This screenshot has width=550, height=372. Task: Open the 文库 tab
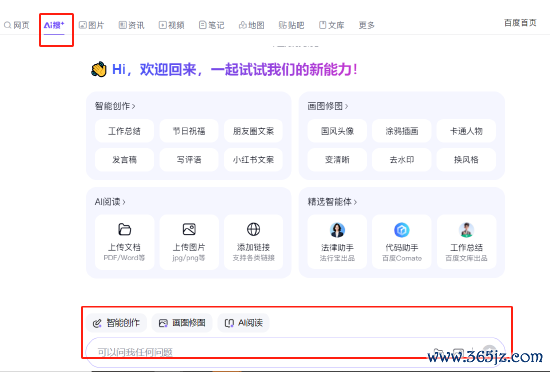point(331,25)
